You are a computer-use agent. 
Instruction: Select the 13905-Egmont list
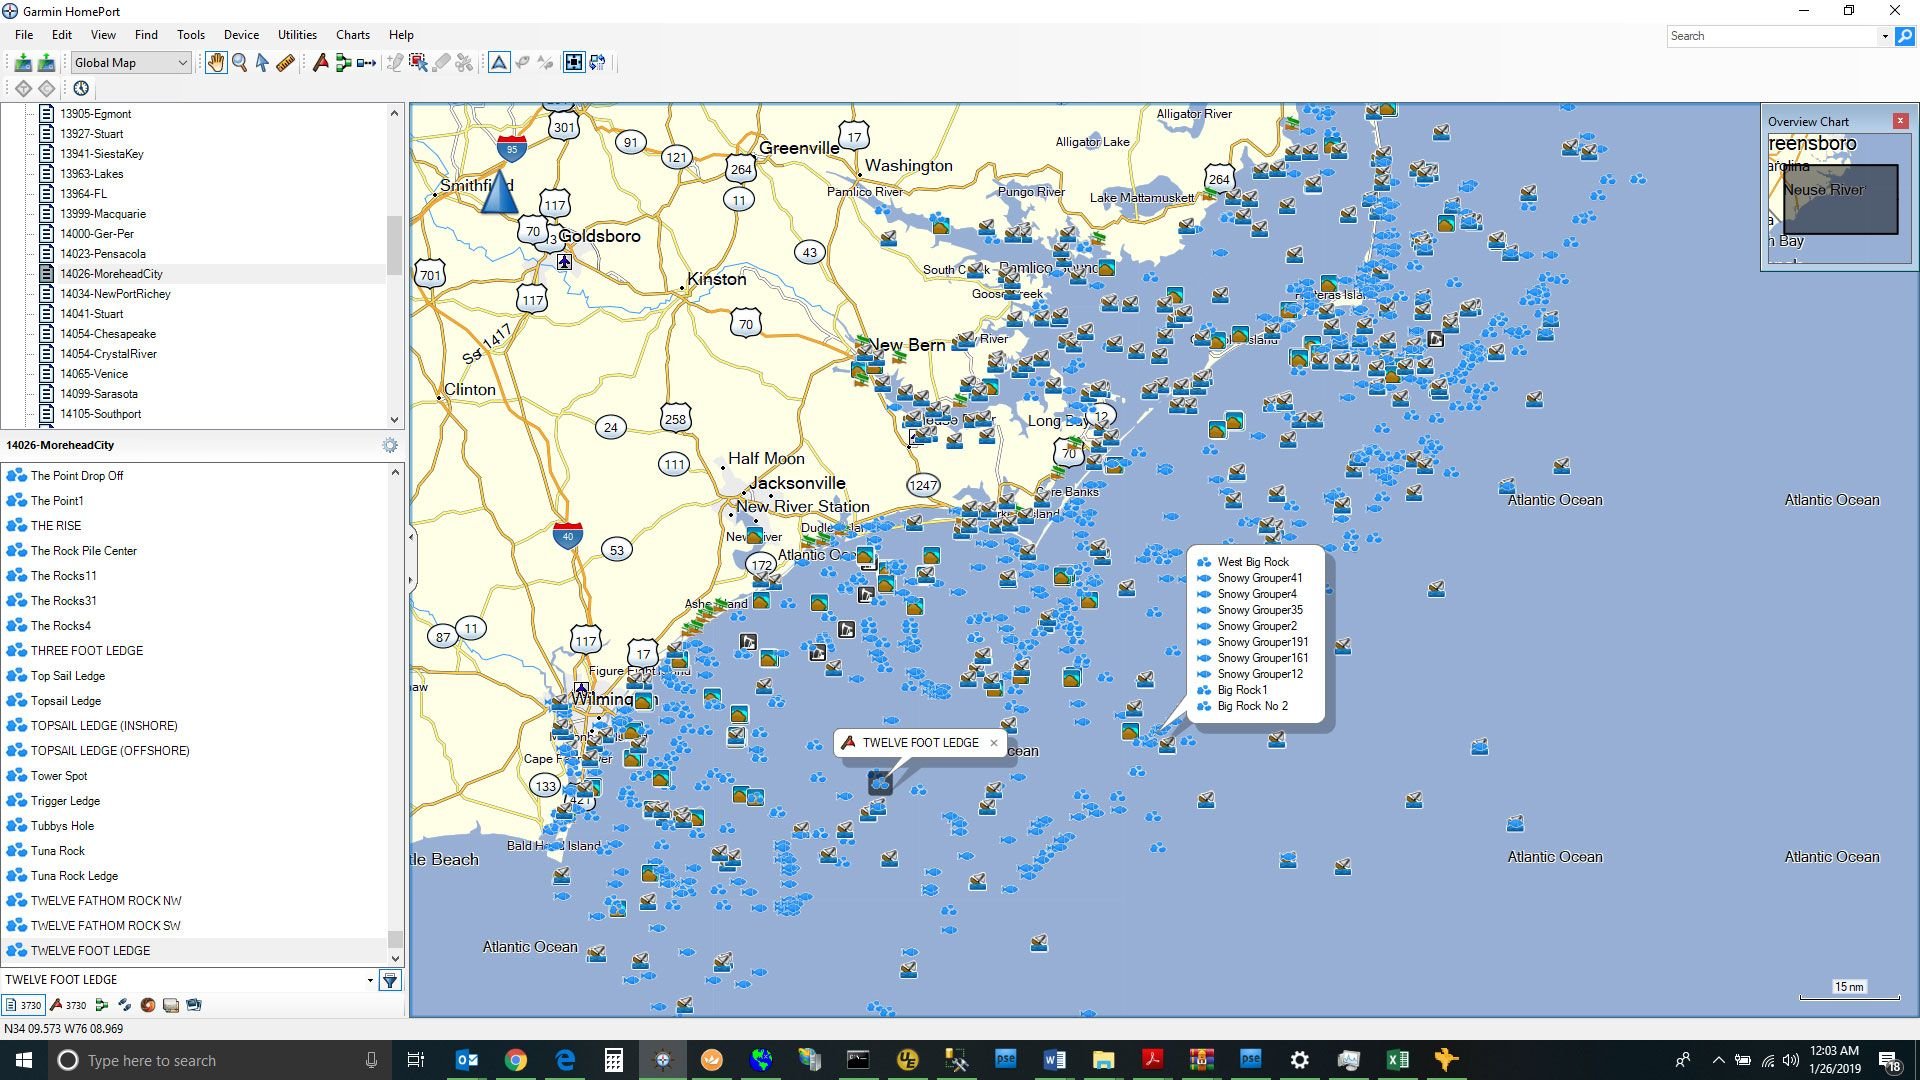click(95, 114)
